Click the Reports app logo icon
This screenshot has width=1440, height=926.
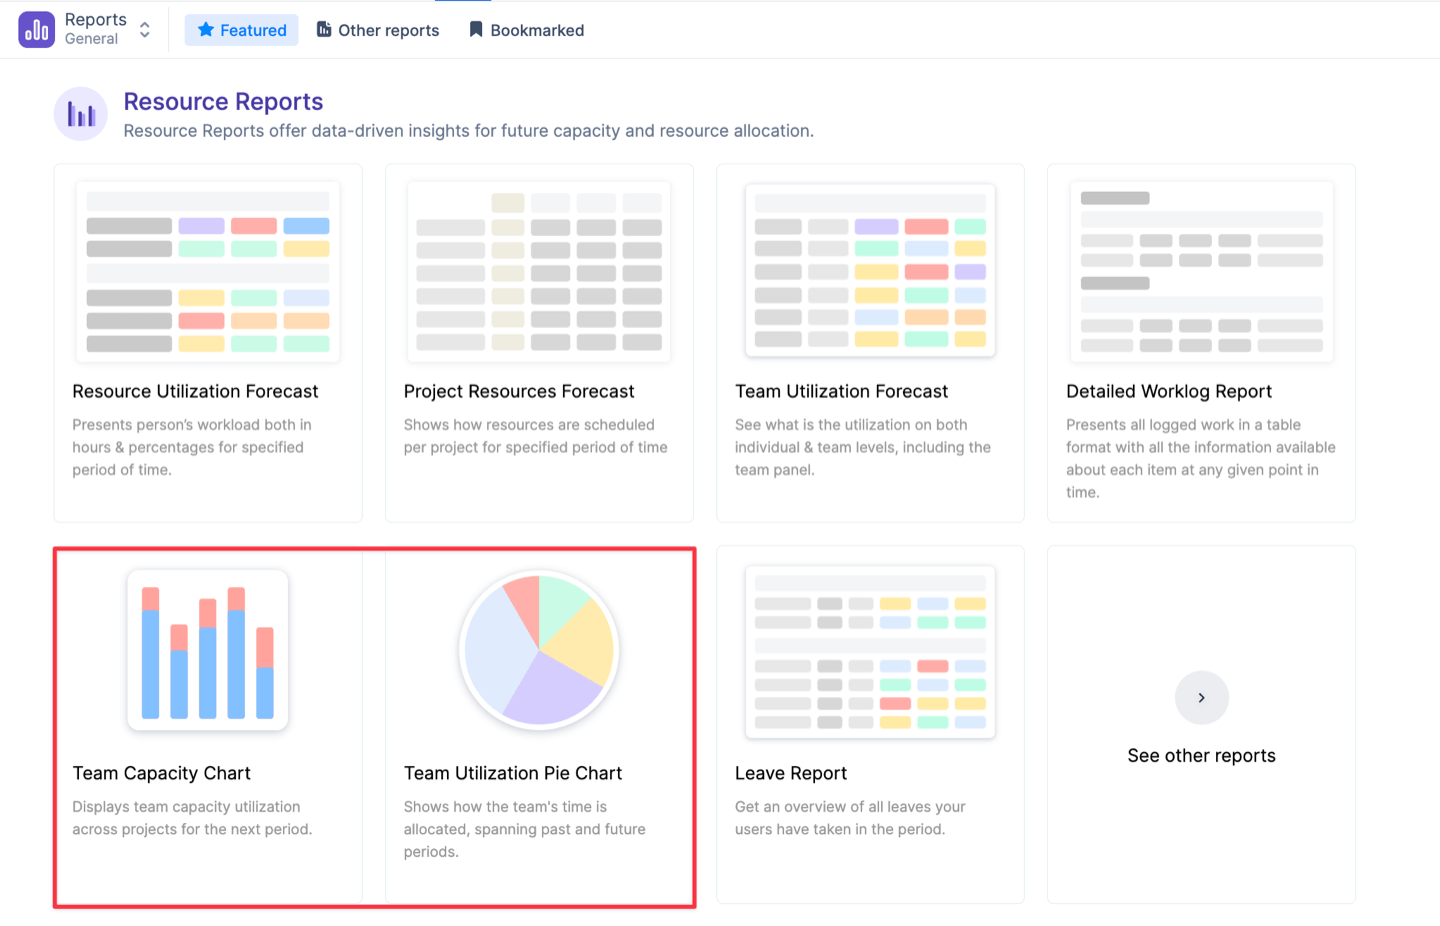click(37, 30)
